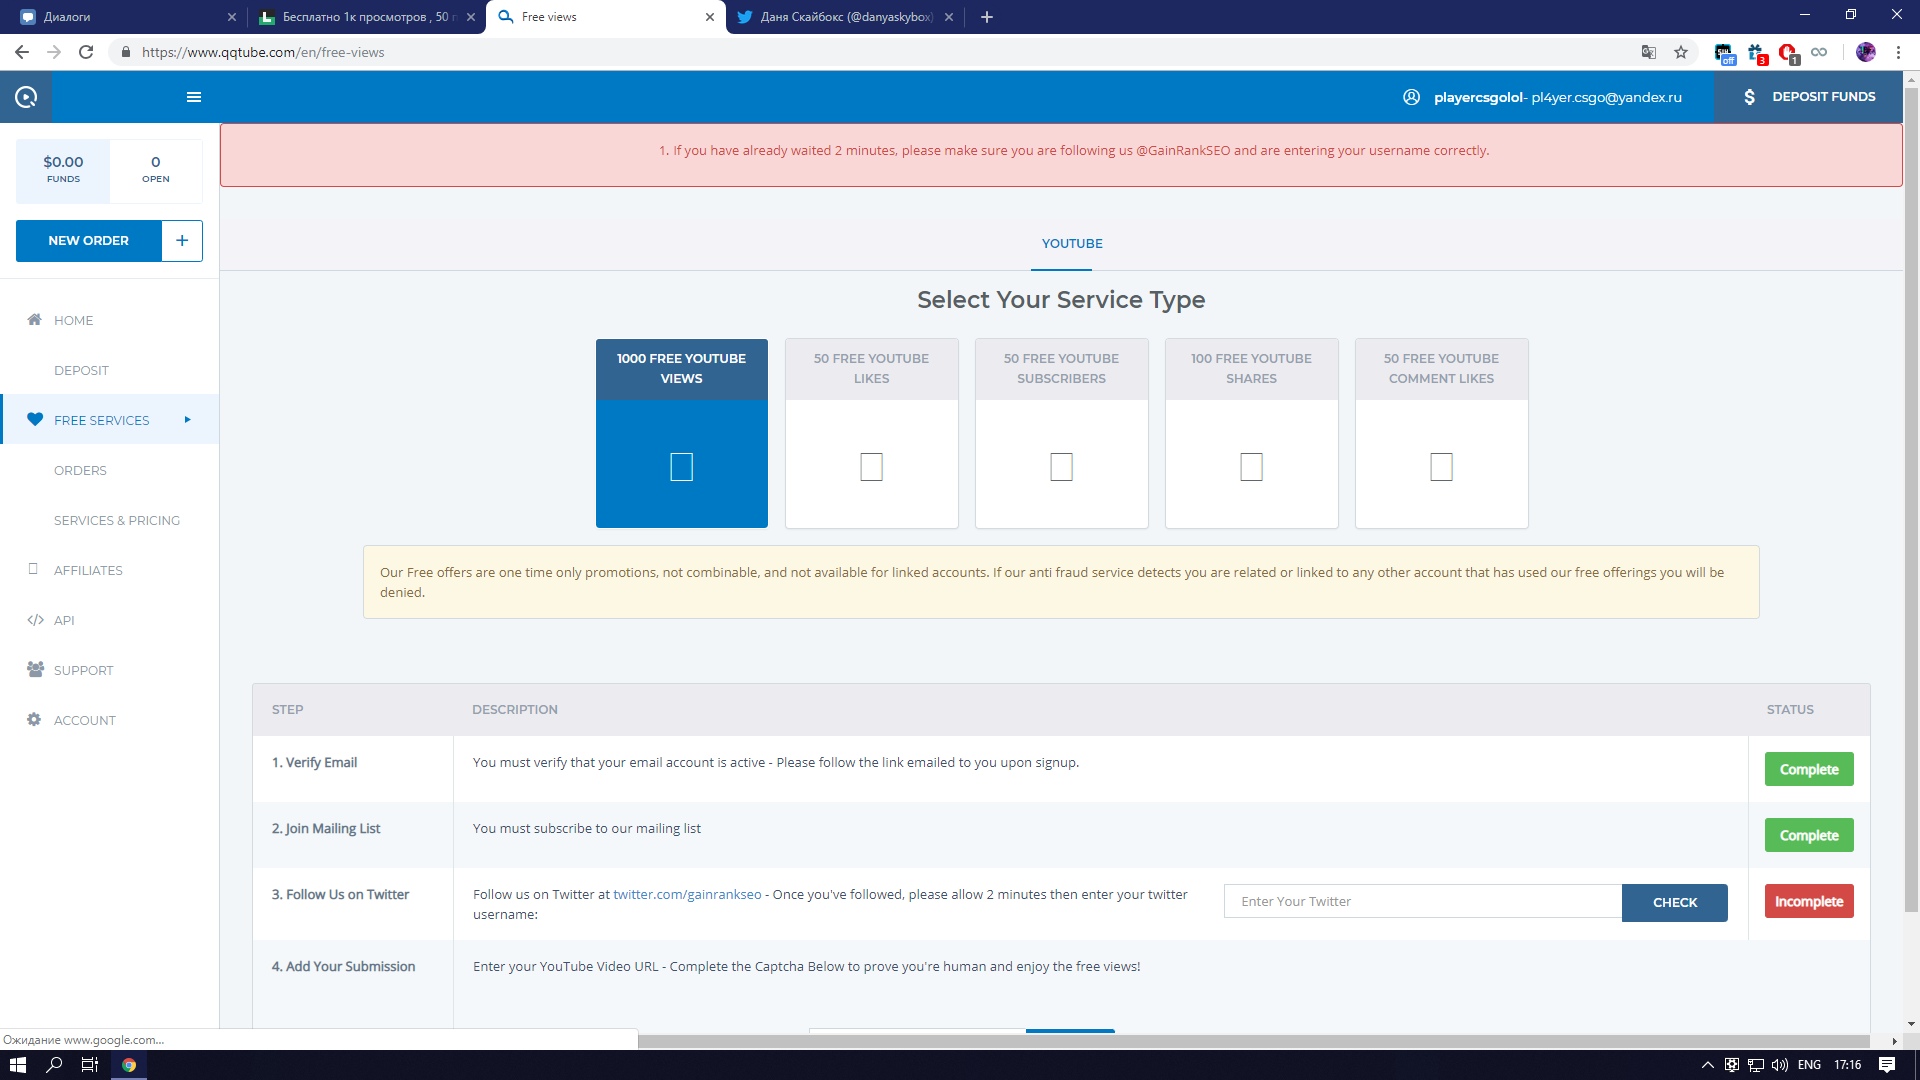The height and width of the screenshot is (1080, 1920).
Task: Click the volume speaker tray icon
Action: tap(1780, 1065)
